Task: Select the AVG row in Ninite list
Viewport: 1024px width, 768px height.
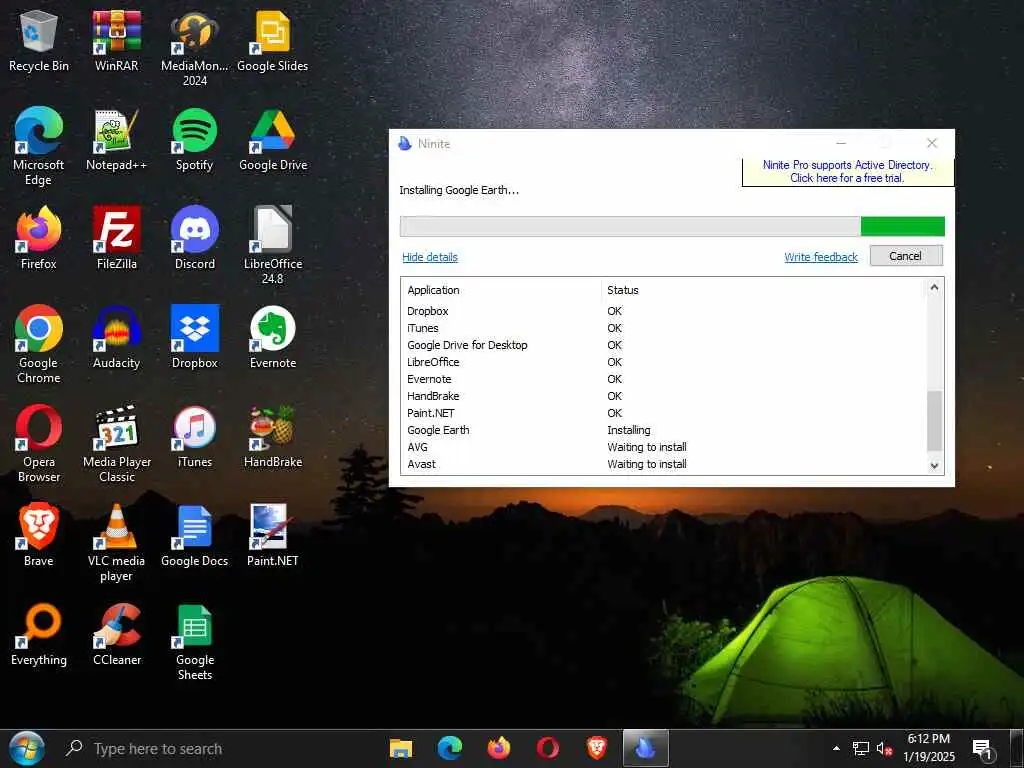Action: tap(664, 447)
